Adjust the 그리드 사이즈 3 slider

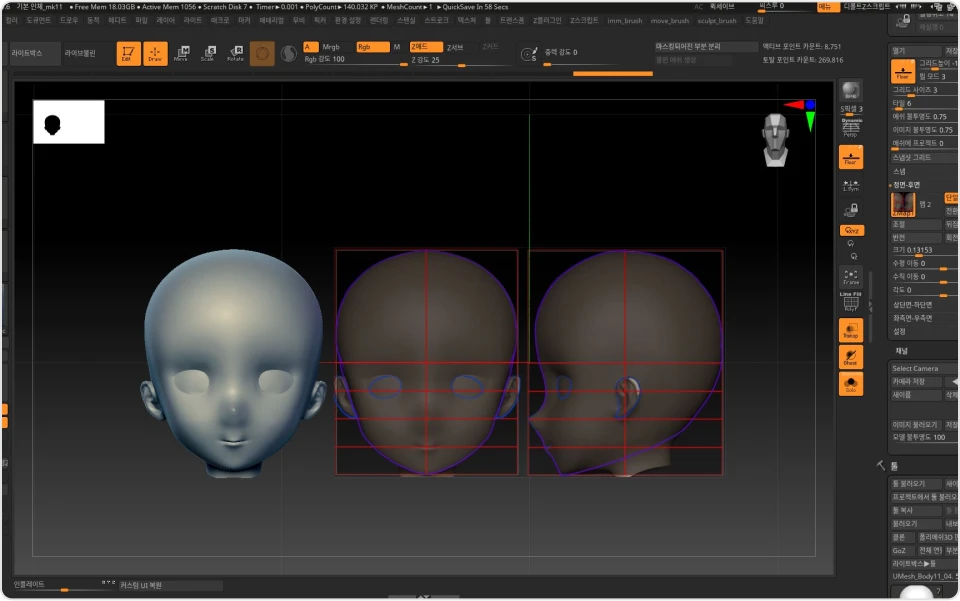tap(924, 91)
